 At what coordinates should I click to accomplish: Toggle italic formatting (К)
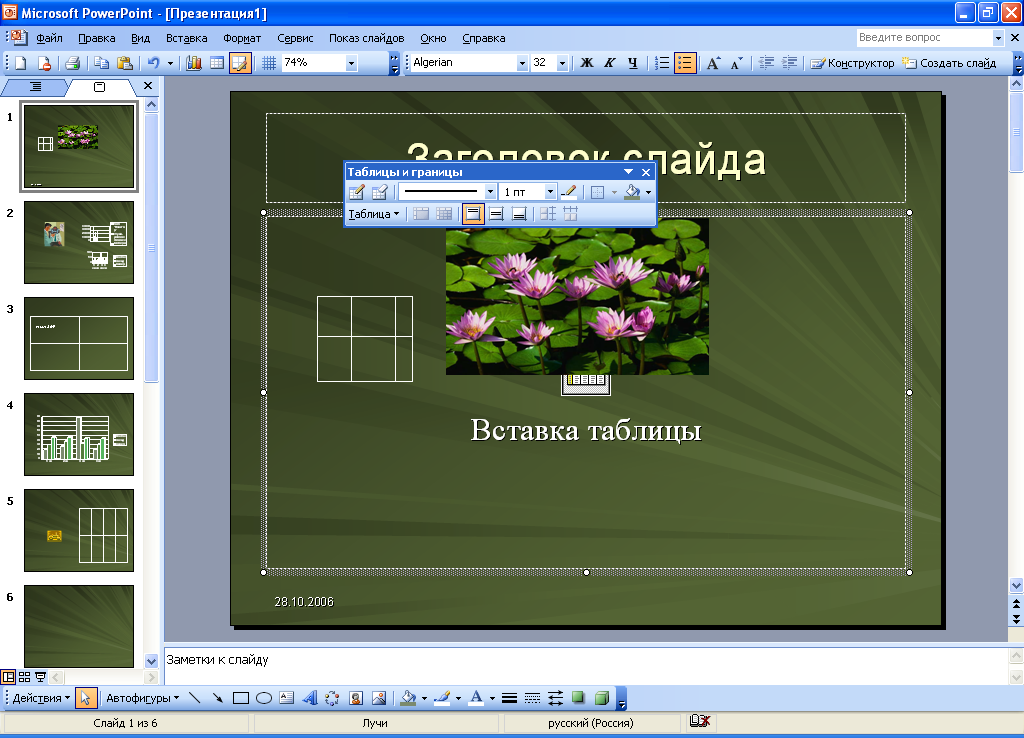(x=609, y=63)
